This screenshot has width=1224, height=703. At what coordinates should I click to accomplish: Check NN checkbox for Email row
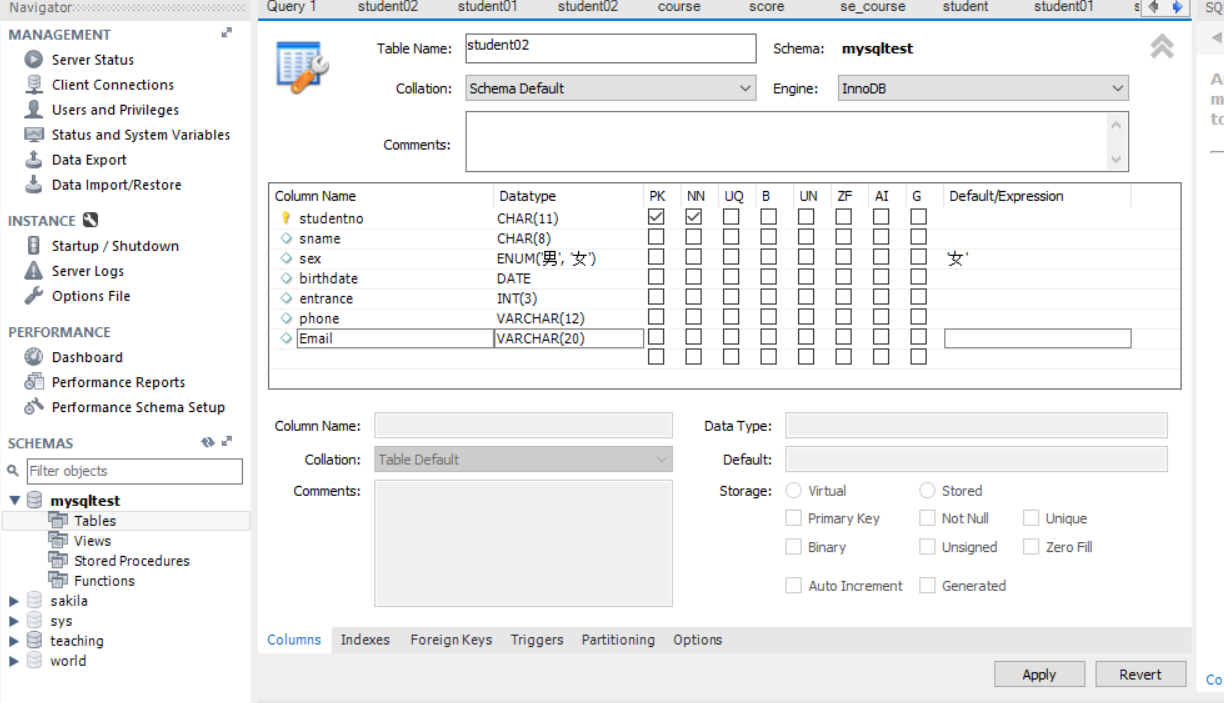694,337
